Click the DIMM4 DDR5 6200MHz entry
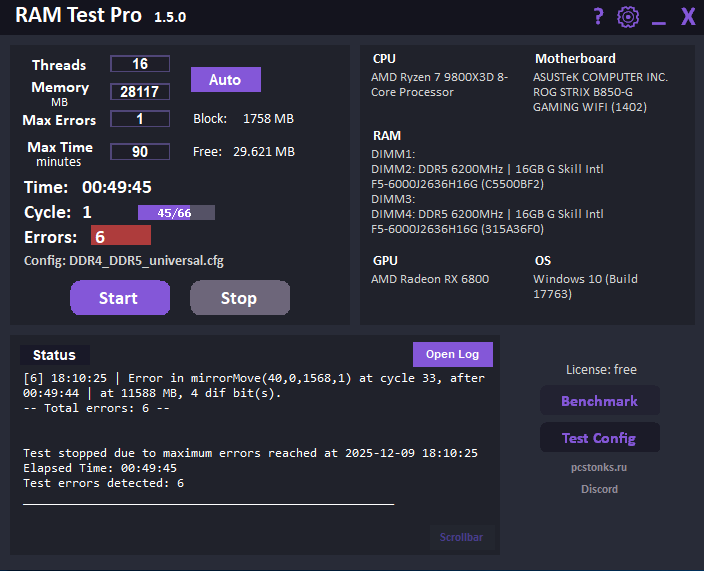Image resolution: width=704 pixels, height=571 pixels. (487, 221)
